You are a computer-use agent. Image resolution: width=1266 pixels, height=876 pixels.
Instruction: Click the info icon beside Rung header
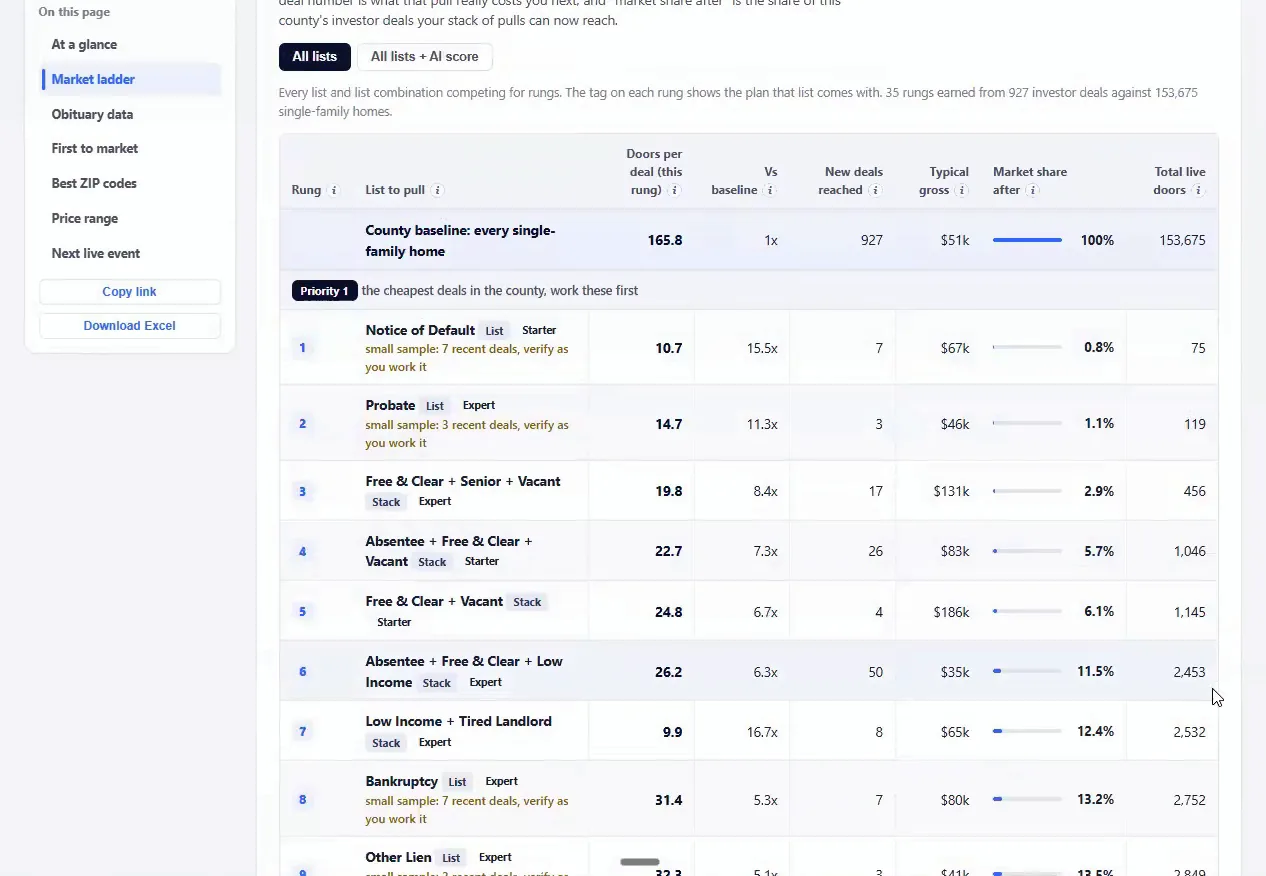(334, 190)
